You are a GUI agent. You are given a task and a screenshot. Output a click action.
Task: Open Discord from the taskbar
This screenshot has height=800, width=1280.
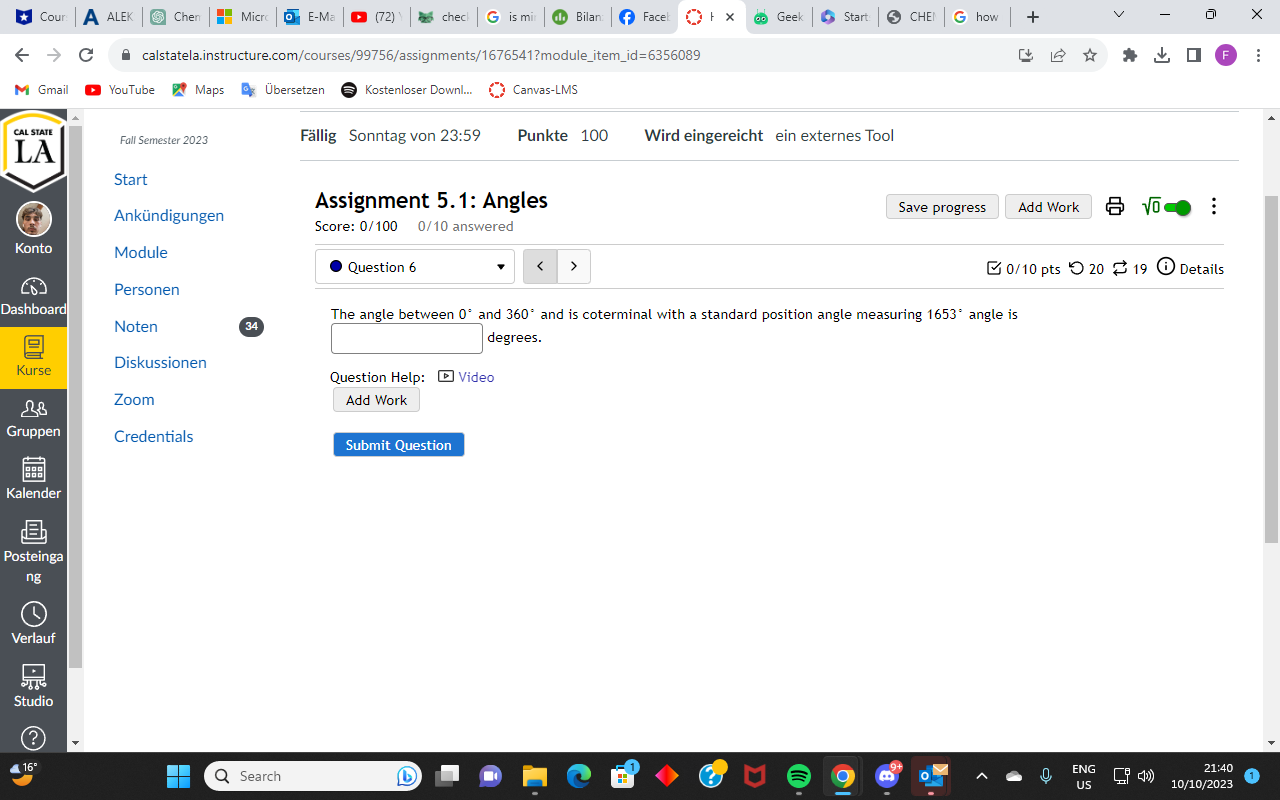[x=887, y=776]
